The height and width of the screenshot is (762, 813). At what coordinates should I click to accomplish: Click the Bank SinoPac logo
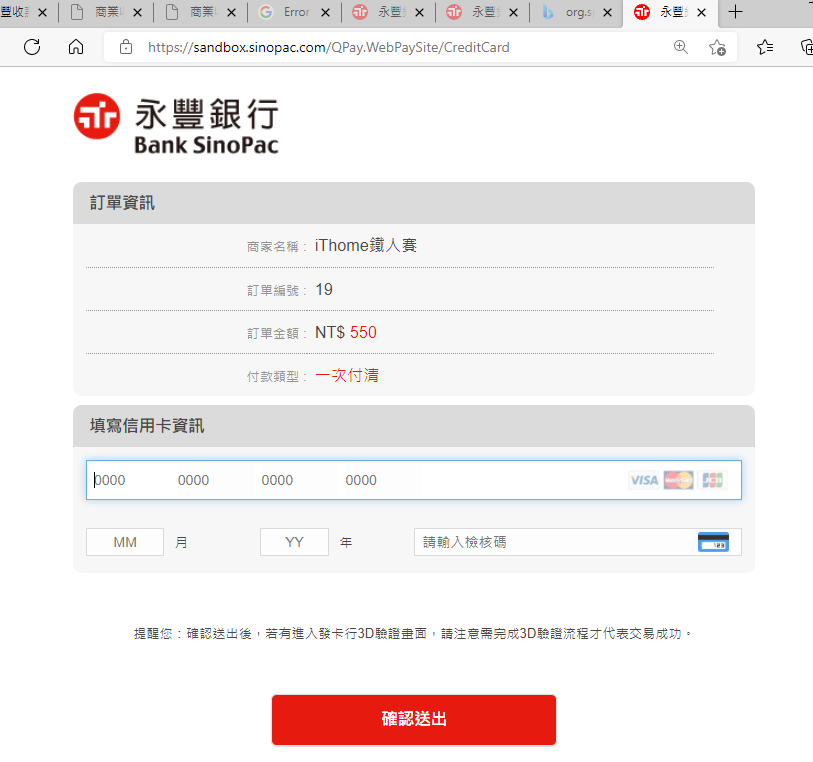[x=176, y=124]
